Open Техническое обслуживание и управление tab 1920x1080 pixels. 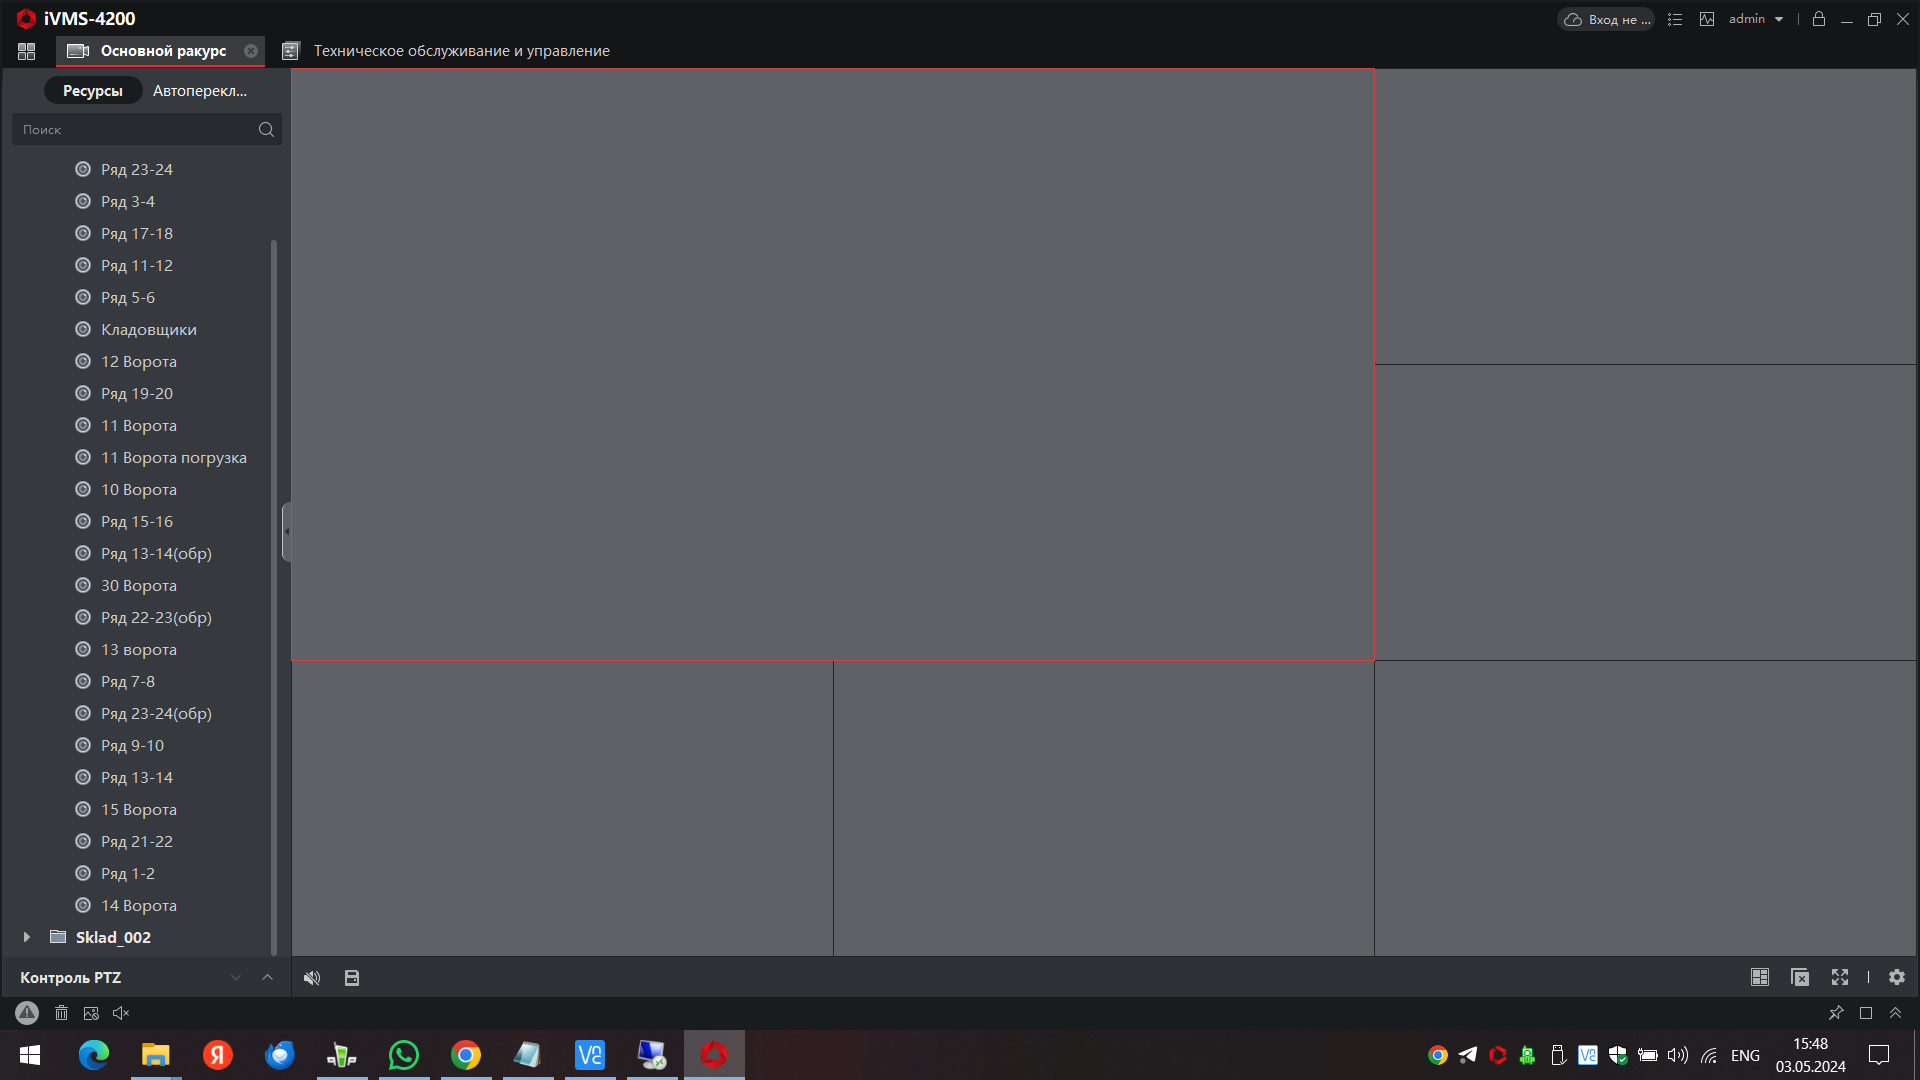click(447, 51)
